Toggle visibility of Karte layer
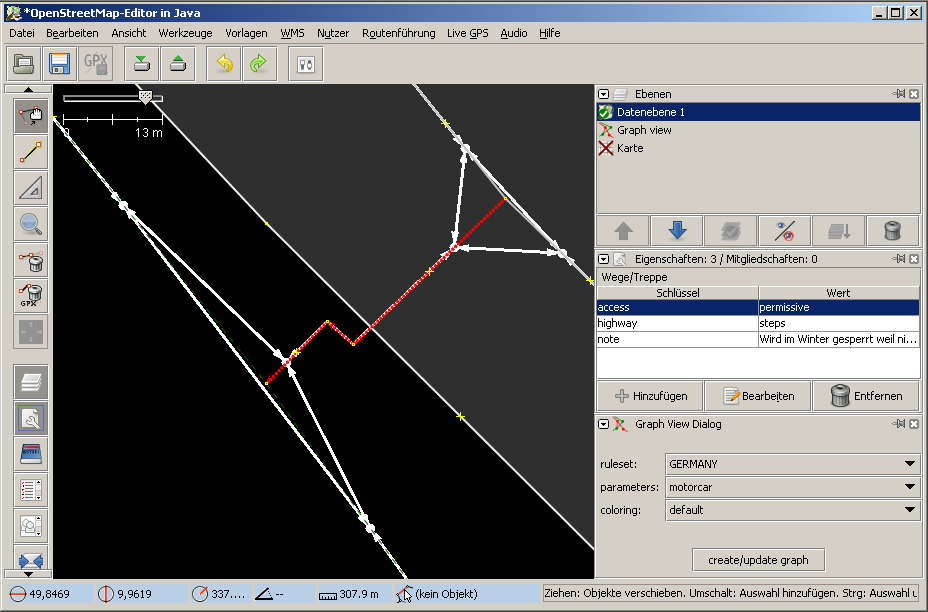Viewport: 928px width, 612px height. point(605,148)
